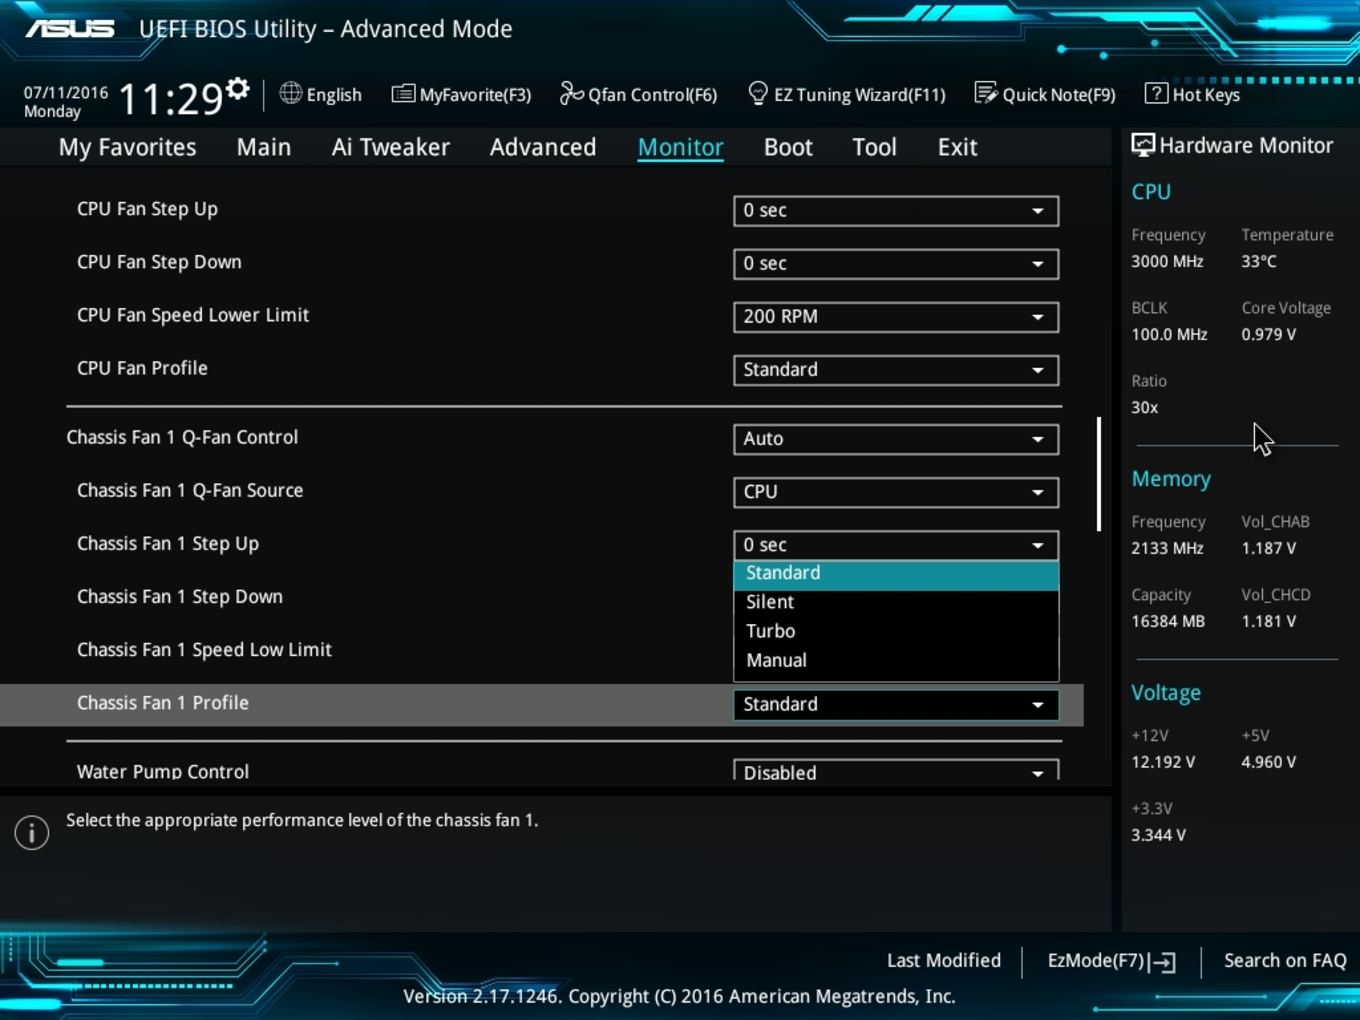Select the Monitor tab
The height and width of the screenshot is (1020, 1360).
(x=681, y=147)
